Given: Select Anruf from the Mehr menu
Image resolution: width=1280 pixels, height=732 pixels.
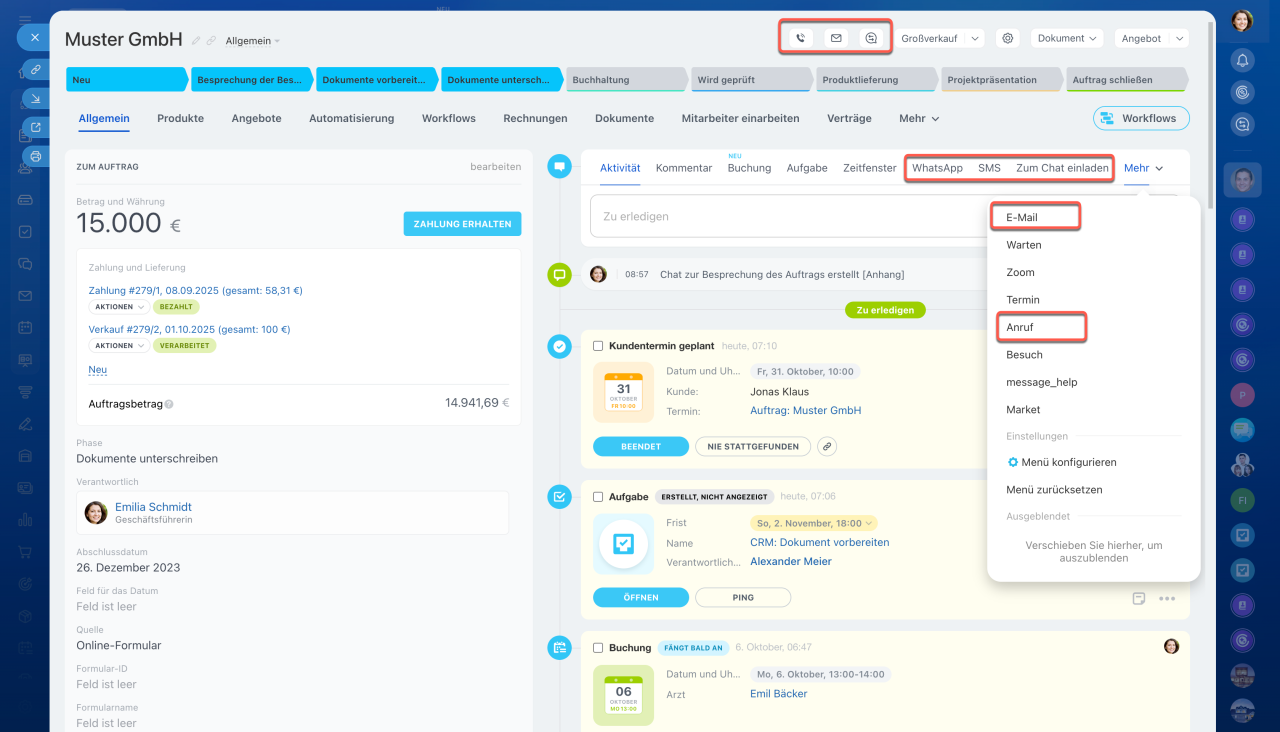Looking at the screenshot, I should (1020, 327).
